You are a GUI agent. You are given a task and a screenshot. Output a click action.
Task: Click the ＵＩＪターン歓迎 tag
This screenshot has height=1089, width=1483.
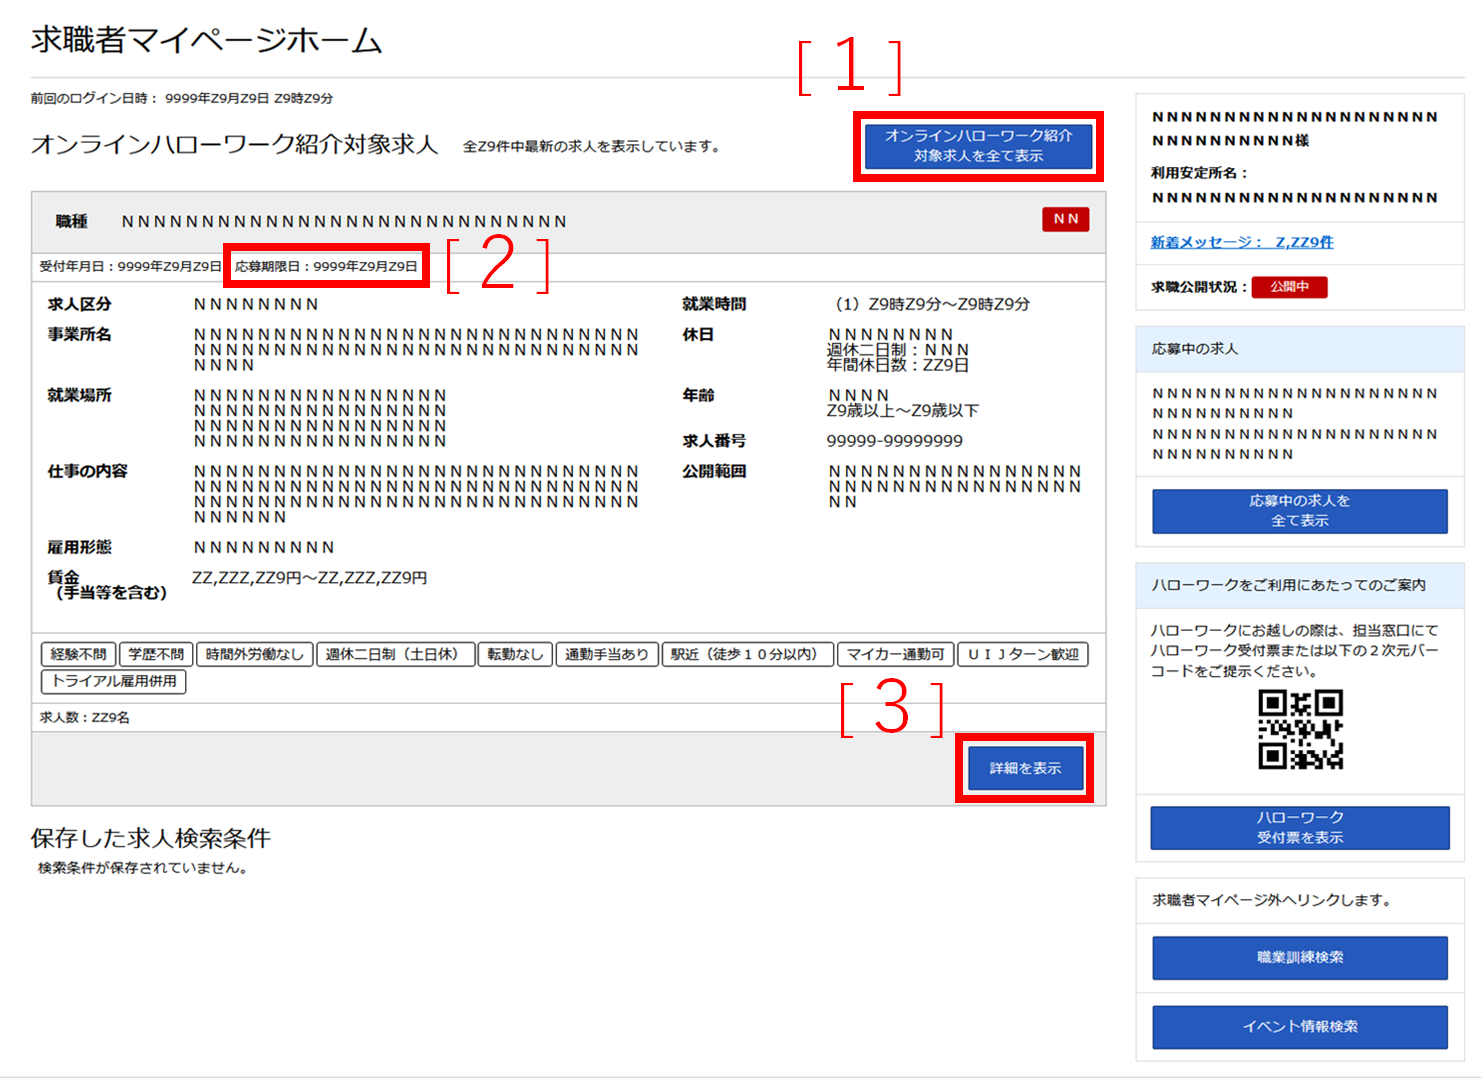point(1023,654)
